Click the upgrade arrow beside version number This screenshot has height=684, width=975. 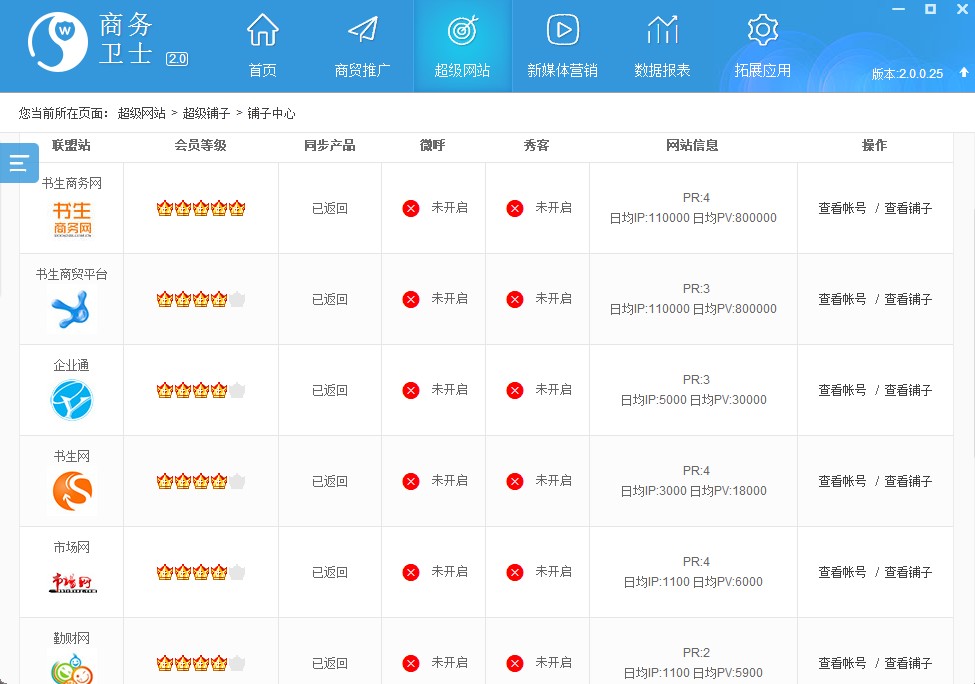click(963, 73)
